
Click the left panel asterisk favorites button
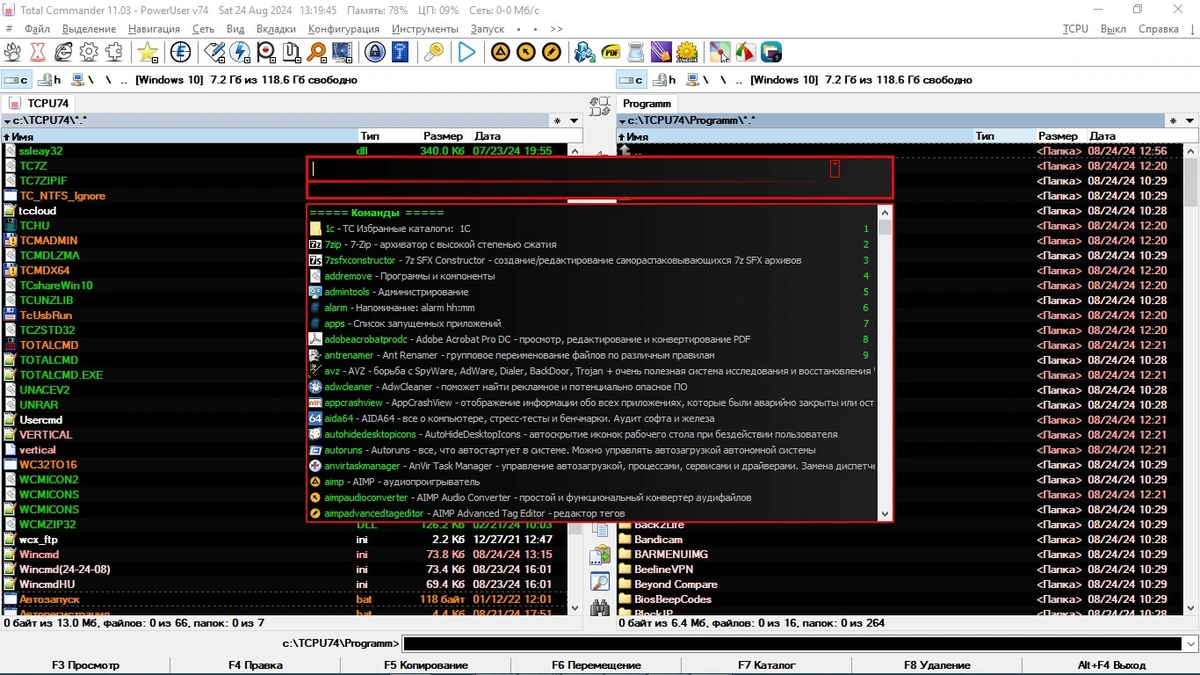558,121
